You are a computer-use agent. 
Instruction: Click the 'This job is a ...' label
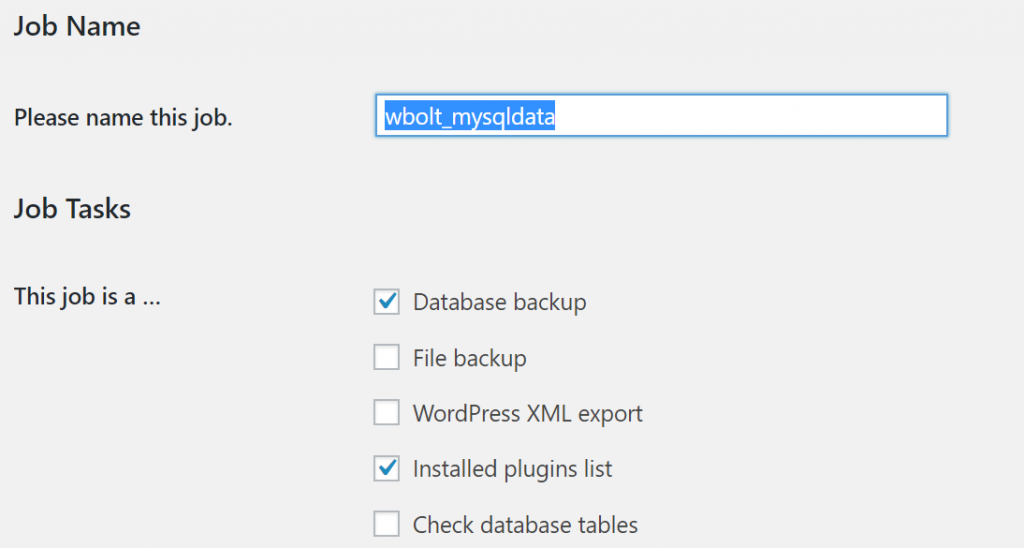click(x=87, y=297)
